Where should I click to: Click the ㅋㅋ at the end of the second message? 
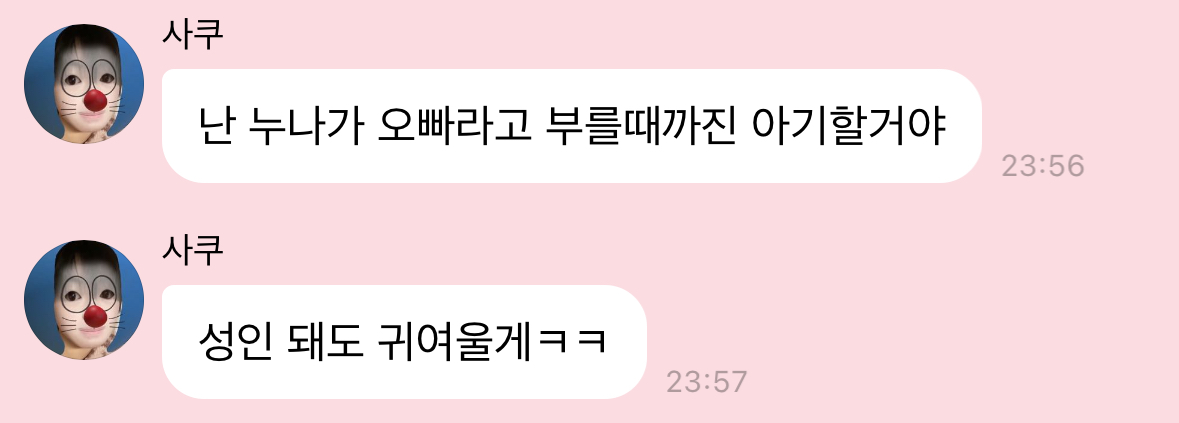(x=568, y=344)
